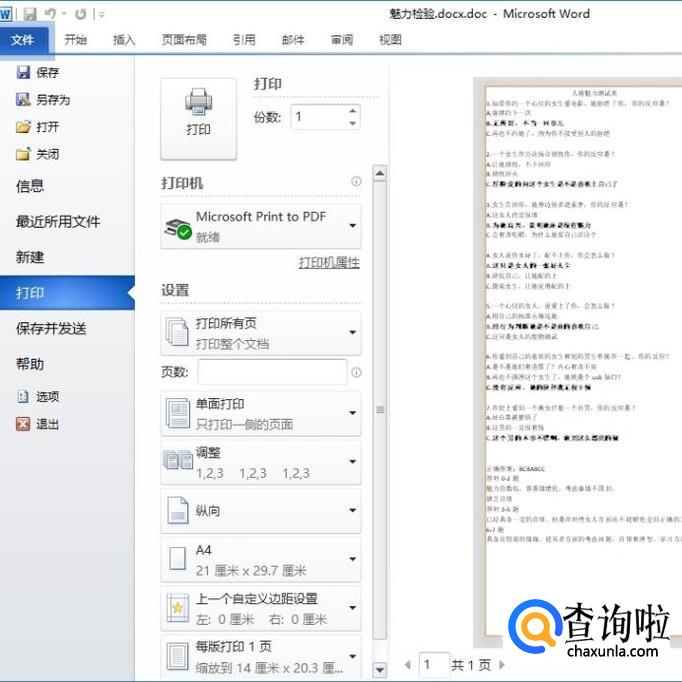Screen dimensions: 682x682
Task: Click the settings scrollbar down arrow
Action: (380, 670)
